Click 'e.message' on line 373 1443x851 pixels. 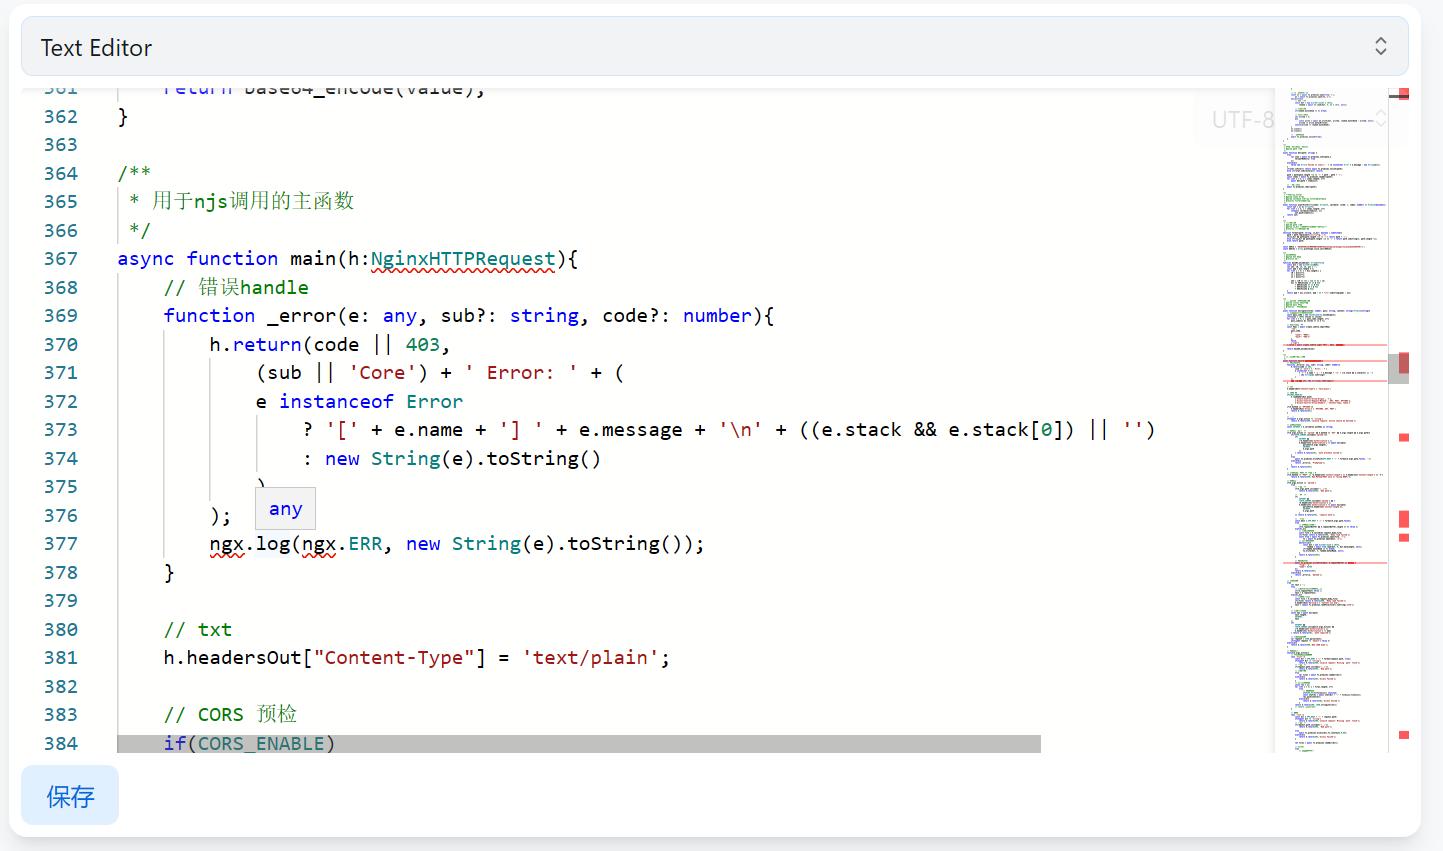(630, 430)
